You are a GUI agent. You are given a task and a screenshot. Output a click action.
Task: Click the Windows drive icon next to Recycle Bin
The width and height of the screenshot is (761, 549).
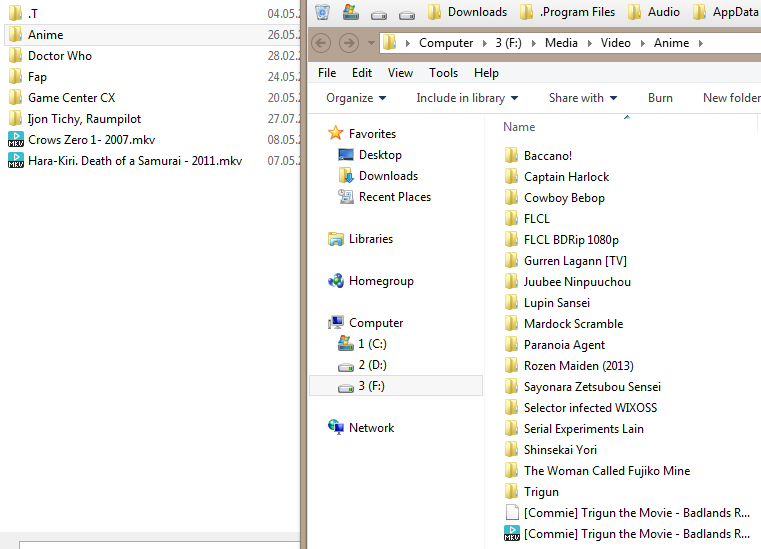350,12
